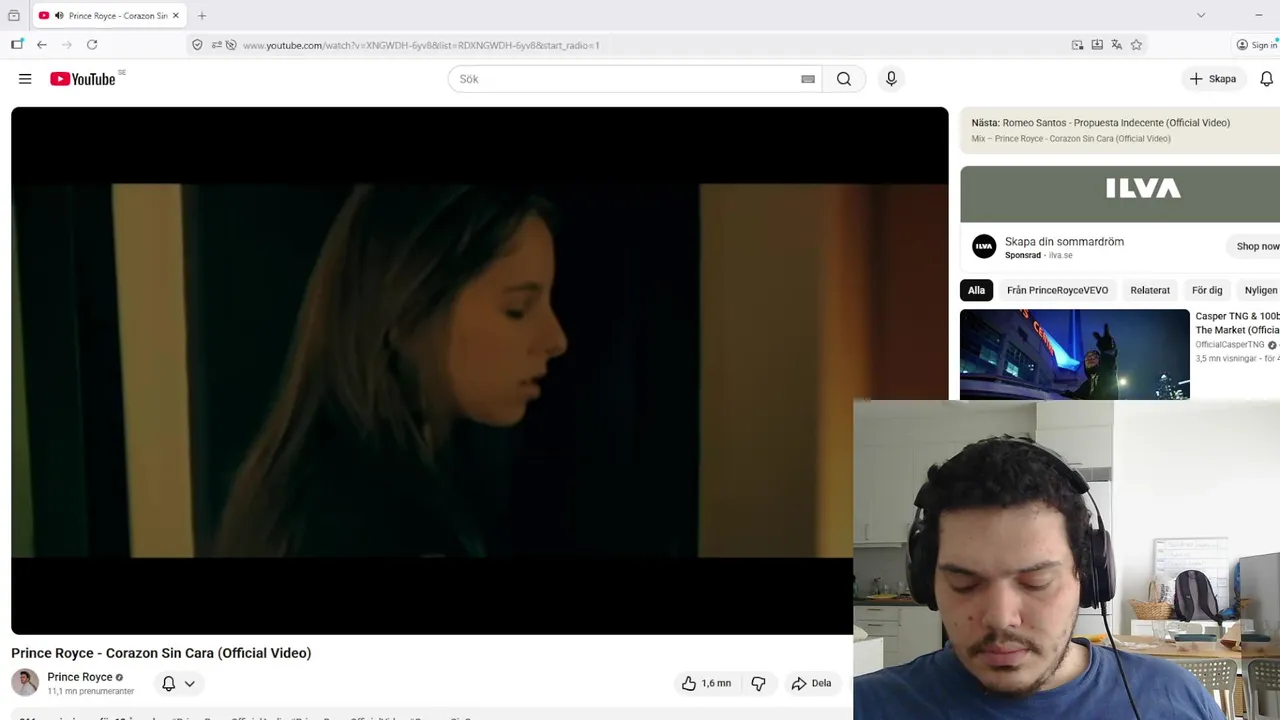Start voice search with microphone icon
Viewport: 1280px width, 720px height.
pyautogui.click(x=891, y=79)
